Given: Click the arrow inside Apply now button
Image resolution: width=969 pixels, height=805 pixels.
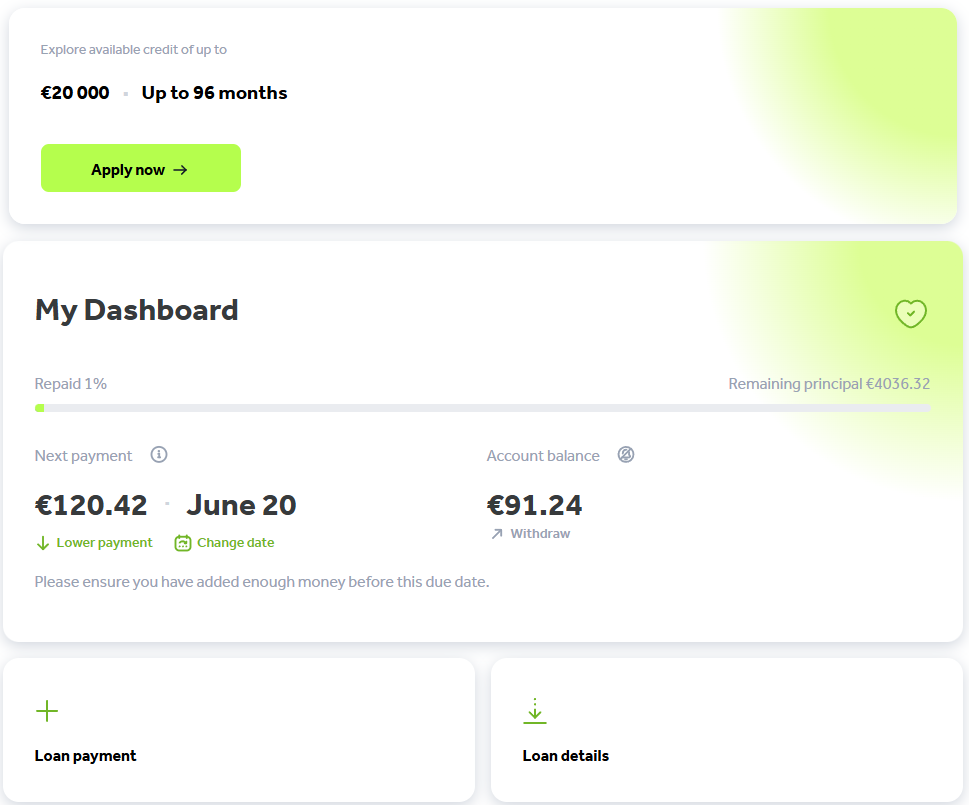Looking at the screenshot, I should [x=180, y=170].
